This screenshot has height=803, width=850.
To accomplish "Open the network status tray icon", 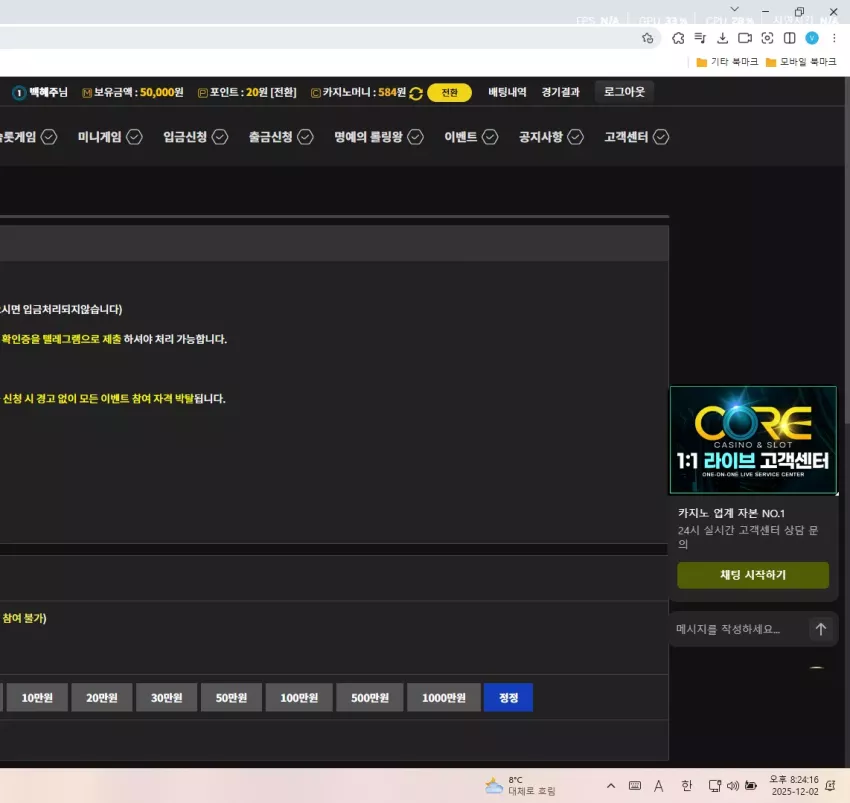I will [x=714, y=786].
